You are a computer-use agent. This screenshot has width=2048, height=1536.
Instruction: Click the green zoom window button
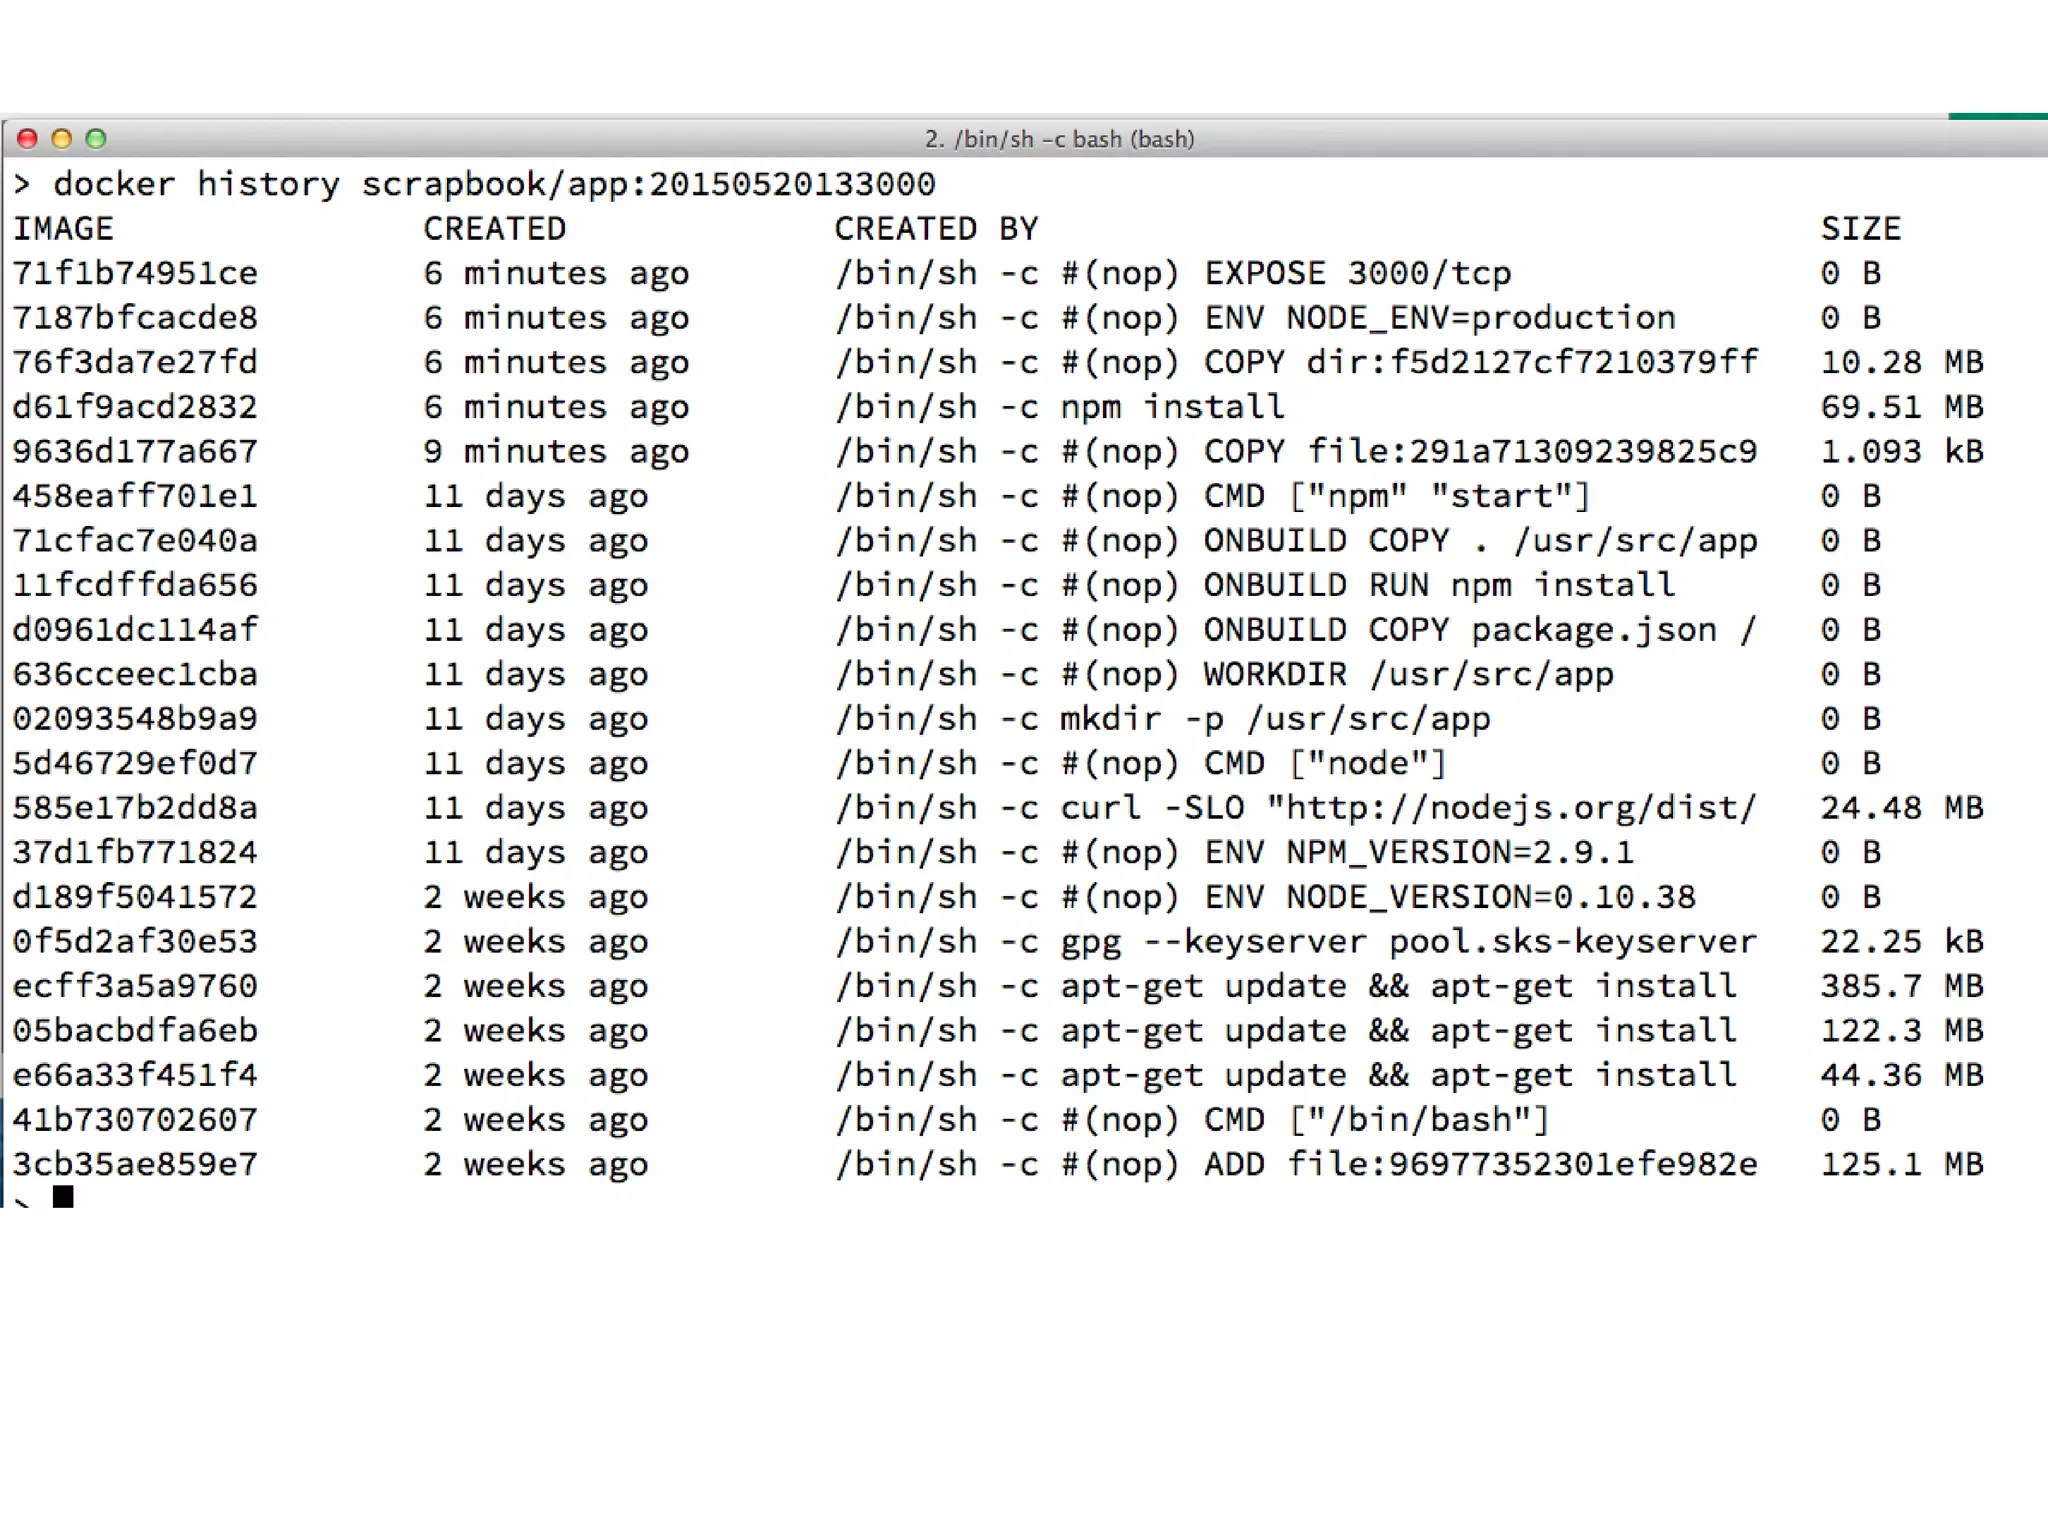pyautogui.click(x=96, y=139)
